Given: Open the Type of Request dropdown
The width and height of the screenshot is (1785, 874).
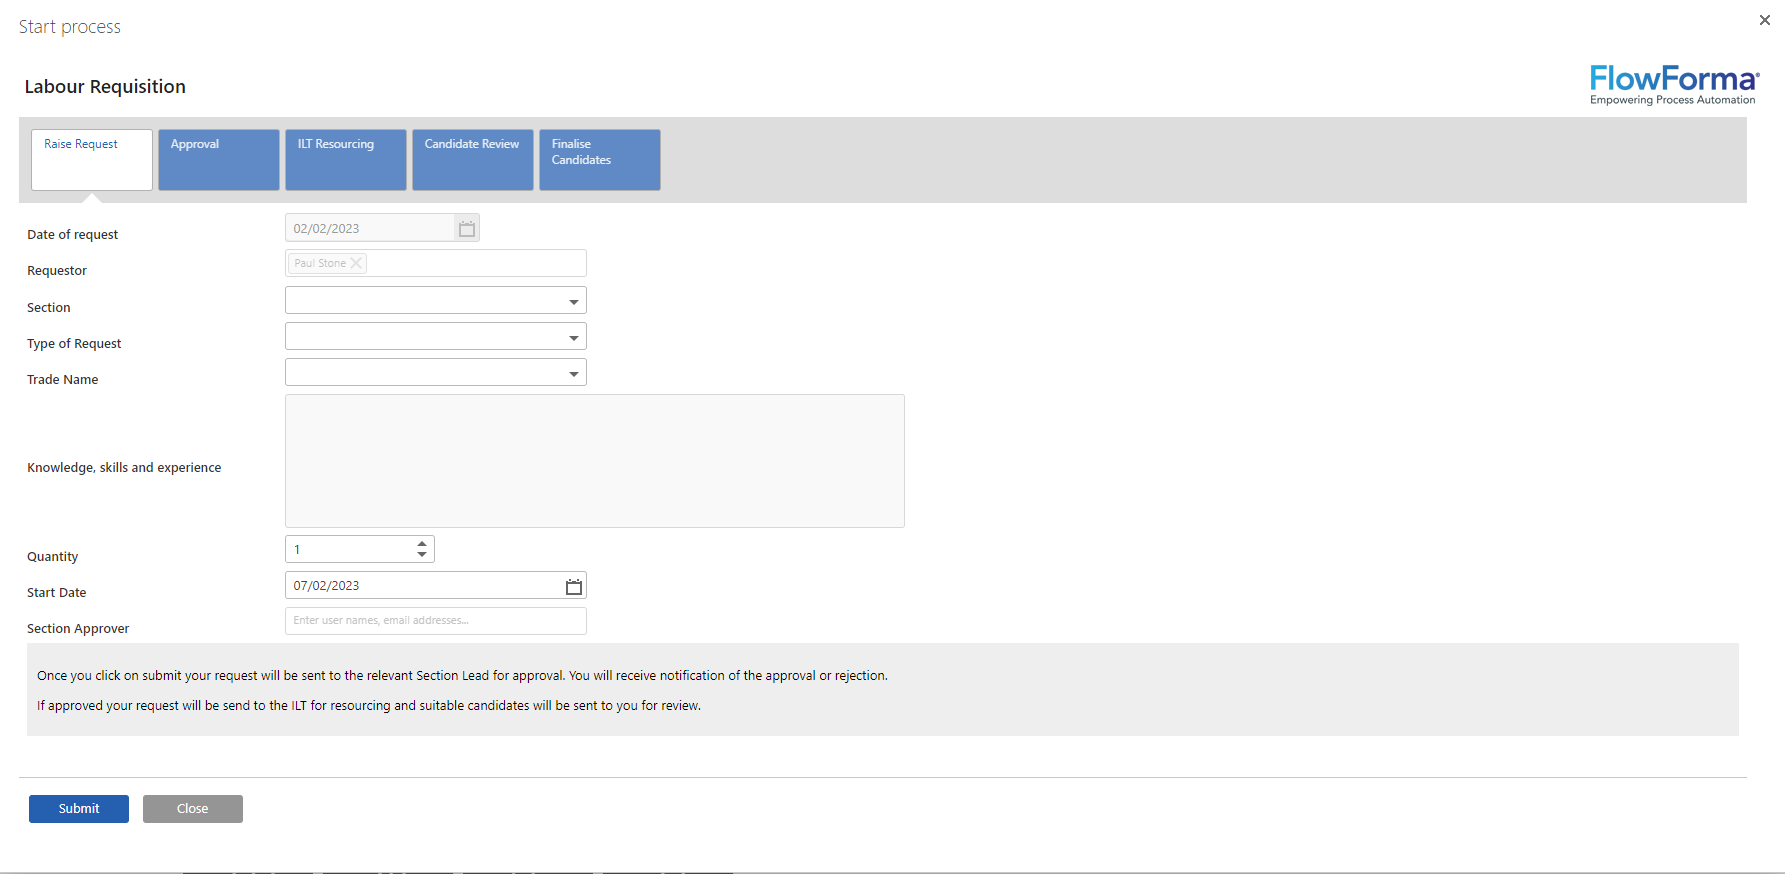Looking at the screenshot, I should pyautogui.click(x=573, y=337).
